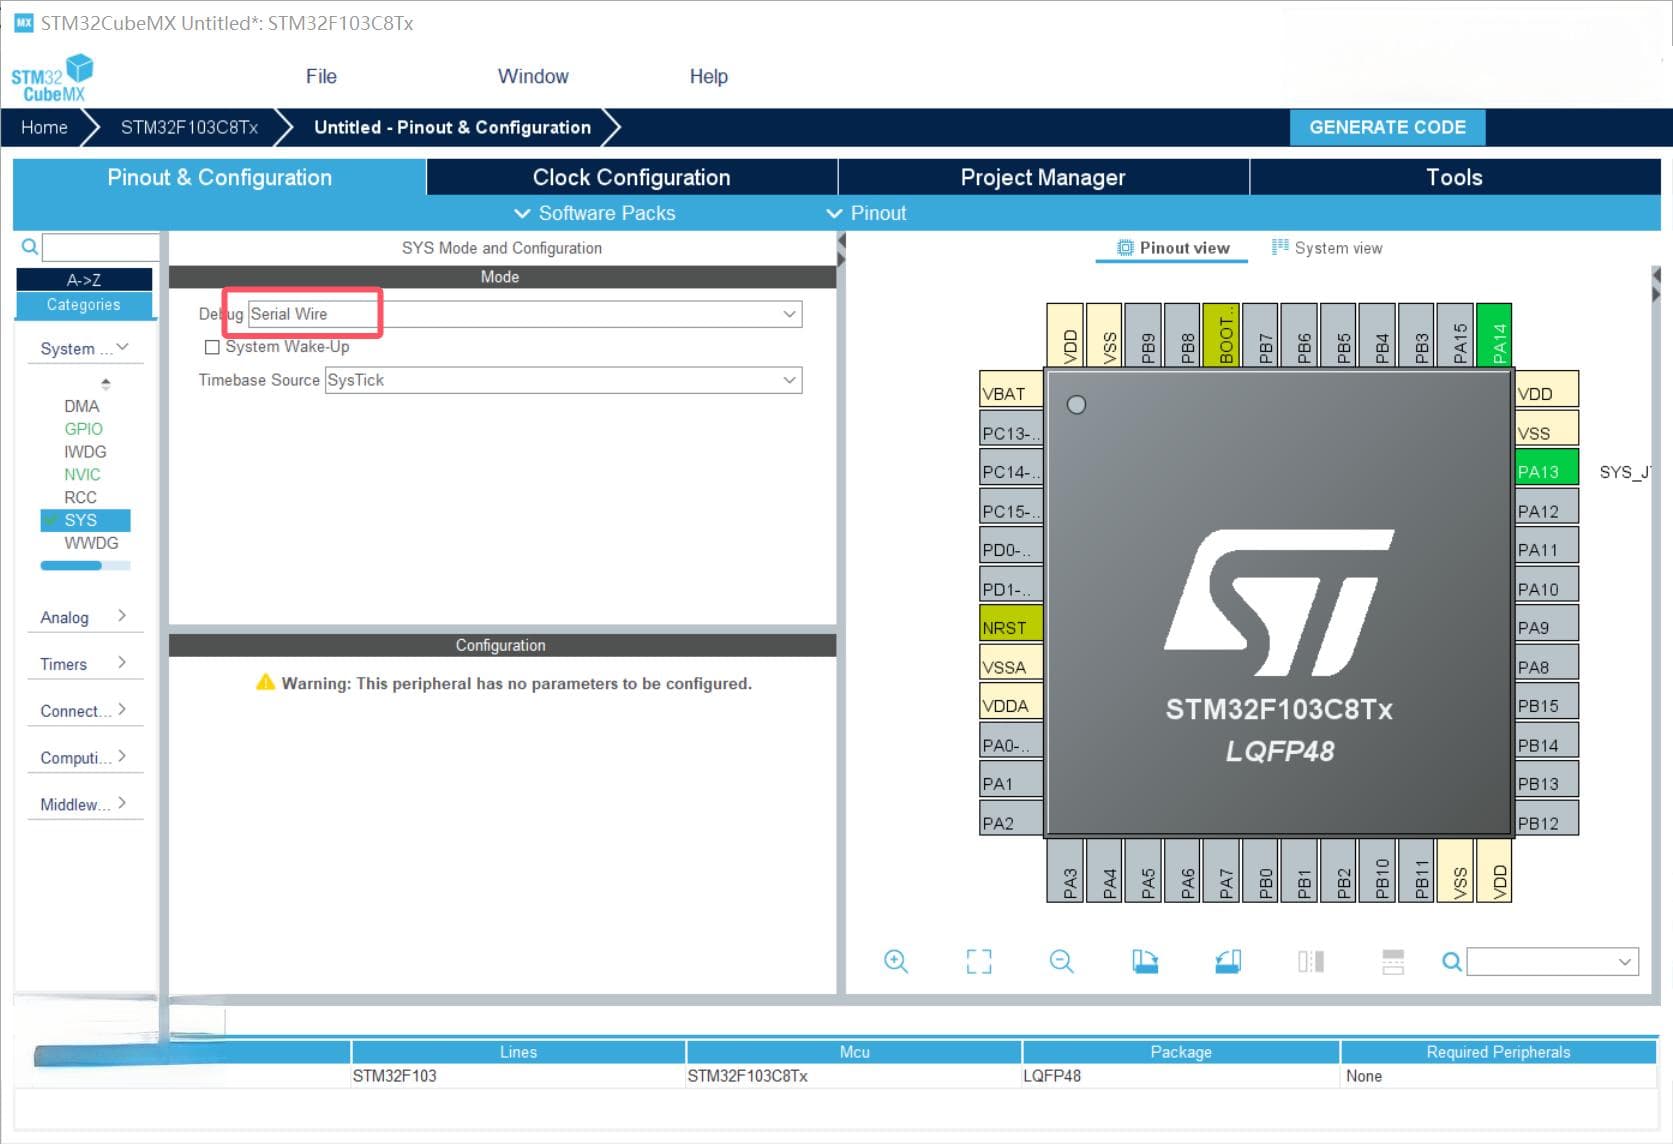Click the STM32F103C8Tx breadcrumb
Screen dimensions: 1673x1144
click(189, 127)
